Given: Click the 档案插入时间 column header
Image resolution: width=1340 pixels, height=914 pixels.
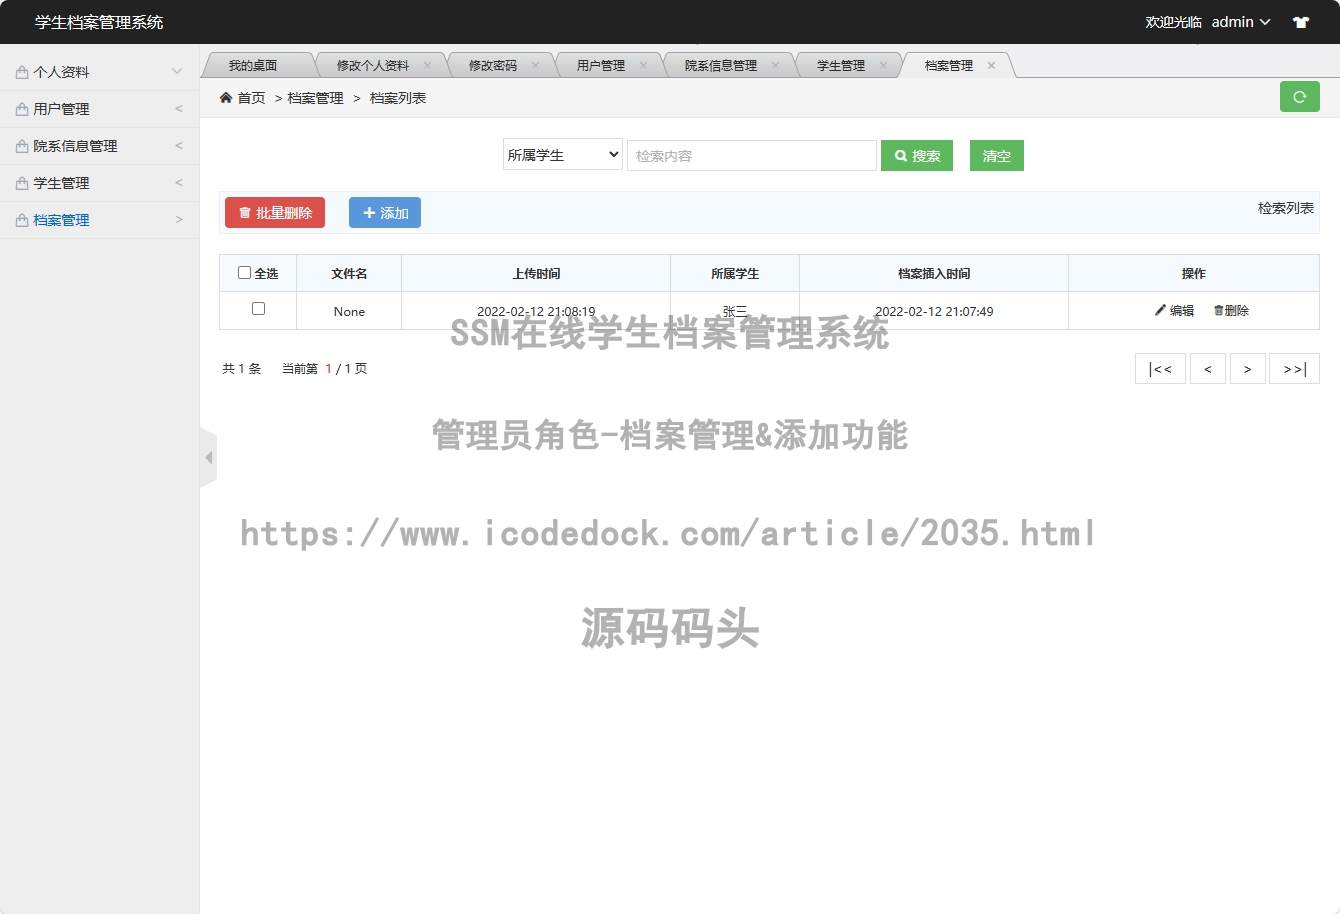Looking at the screenshot, I should (934, 273).
